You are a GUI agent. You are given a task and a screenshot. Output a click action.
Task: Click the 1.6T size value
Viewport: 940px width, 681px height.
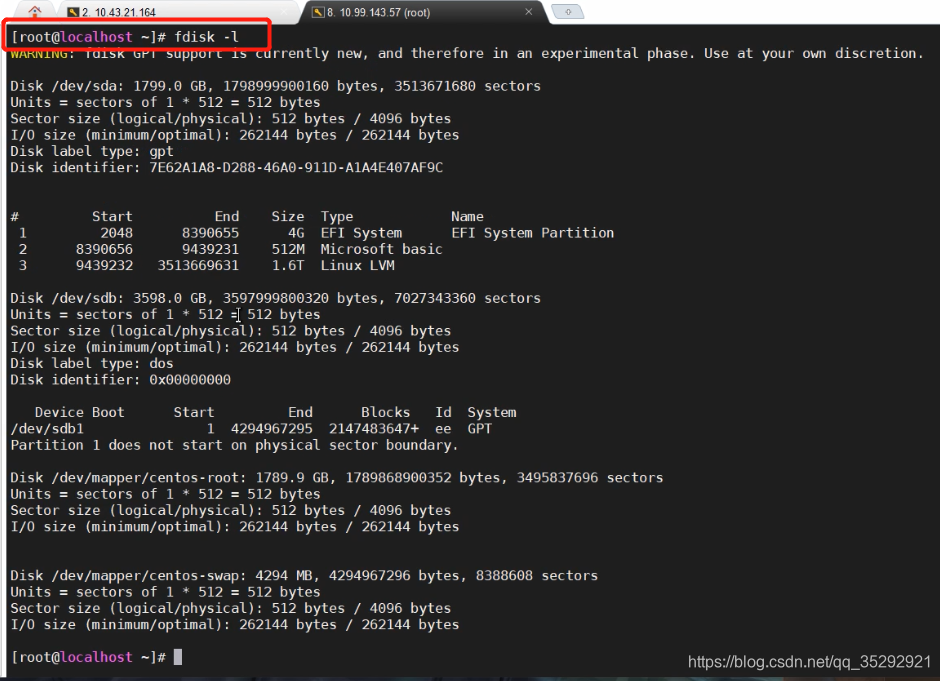[288, 266]
